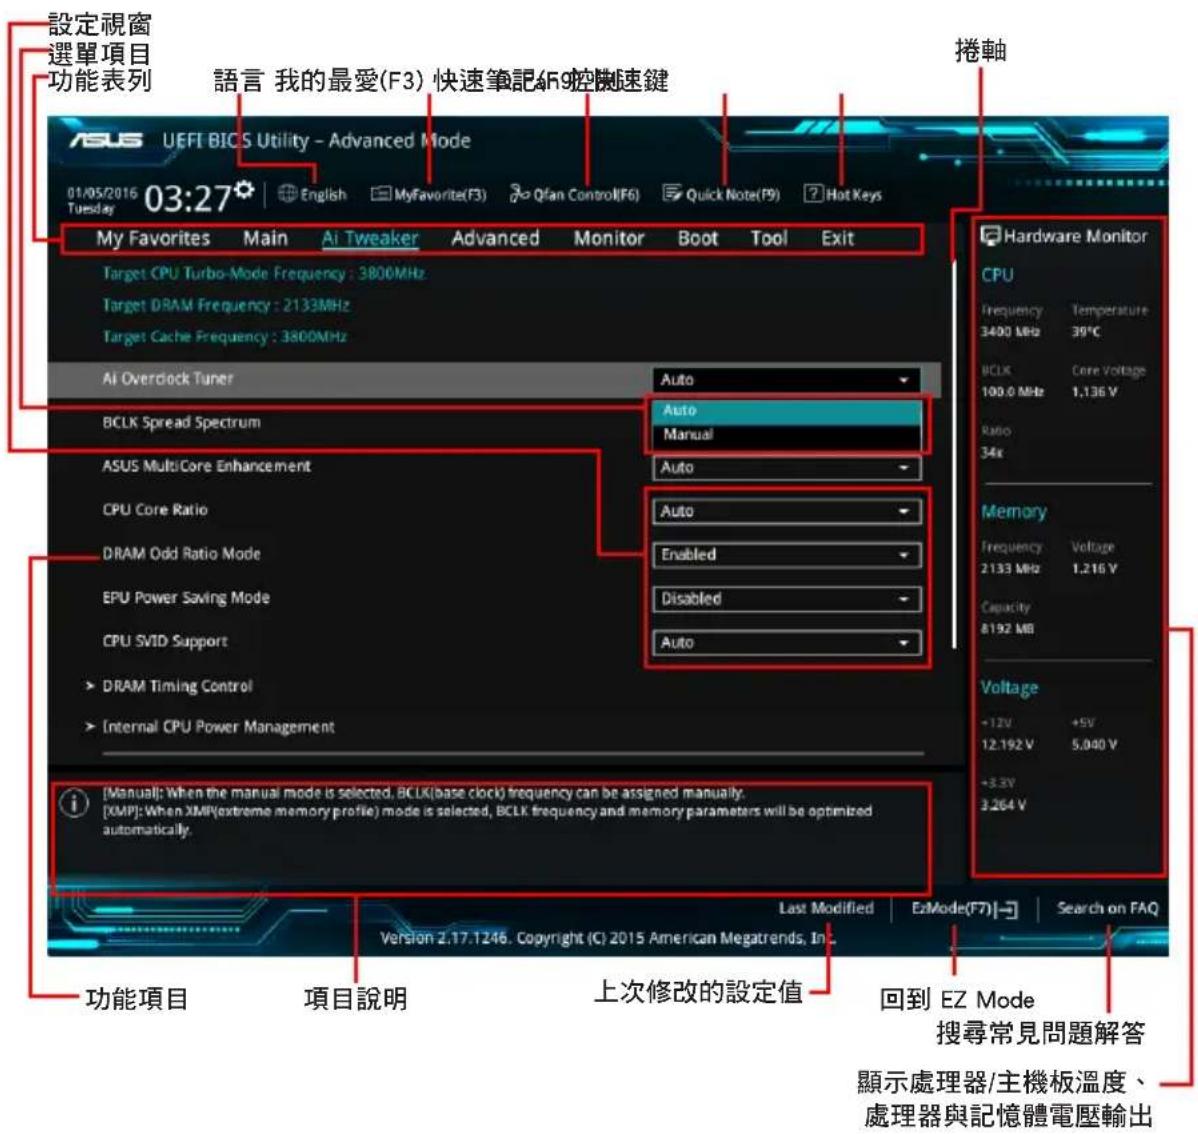Click the Memory heading in Hardware Monitor

[x=1014, y=511]
